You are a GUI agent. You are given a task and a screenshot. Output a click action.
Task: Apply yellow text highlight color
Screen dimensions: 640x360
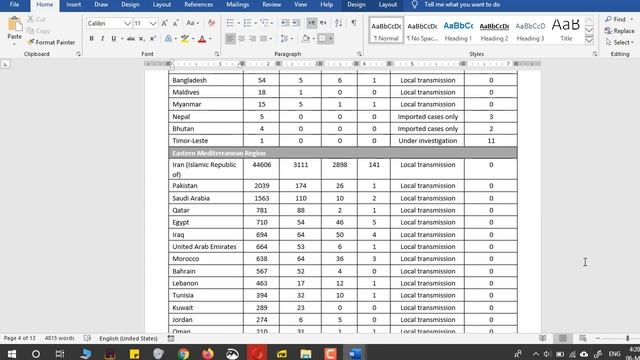pos(185,39)
